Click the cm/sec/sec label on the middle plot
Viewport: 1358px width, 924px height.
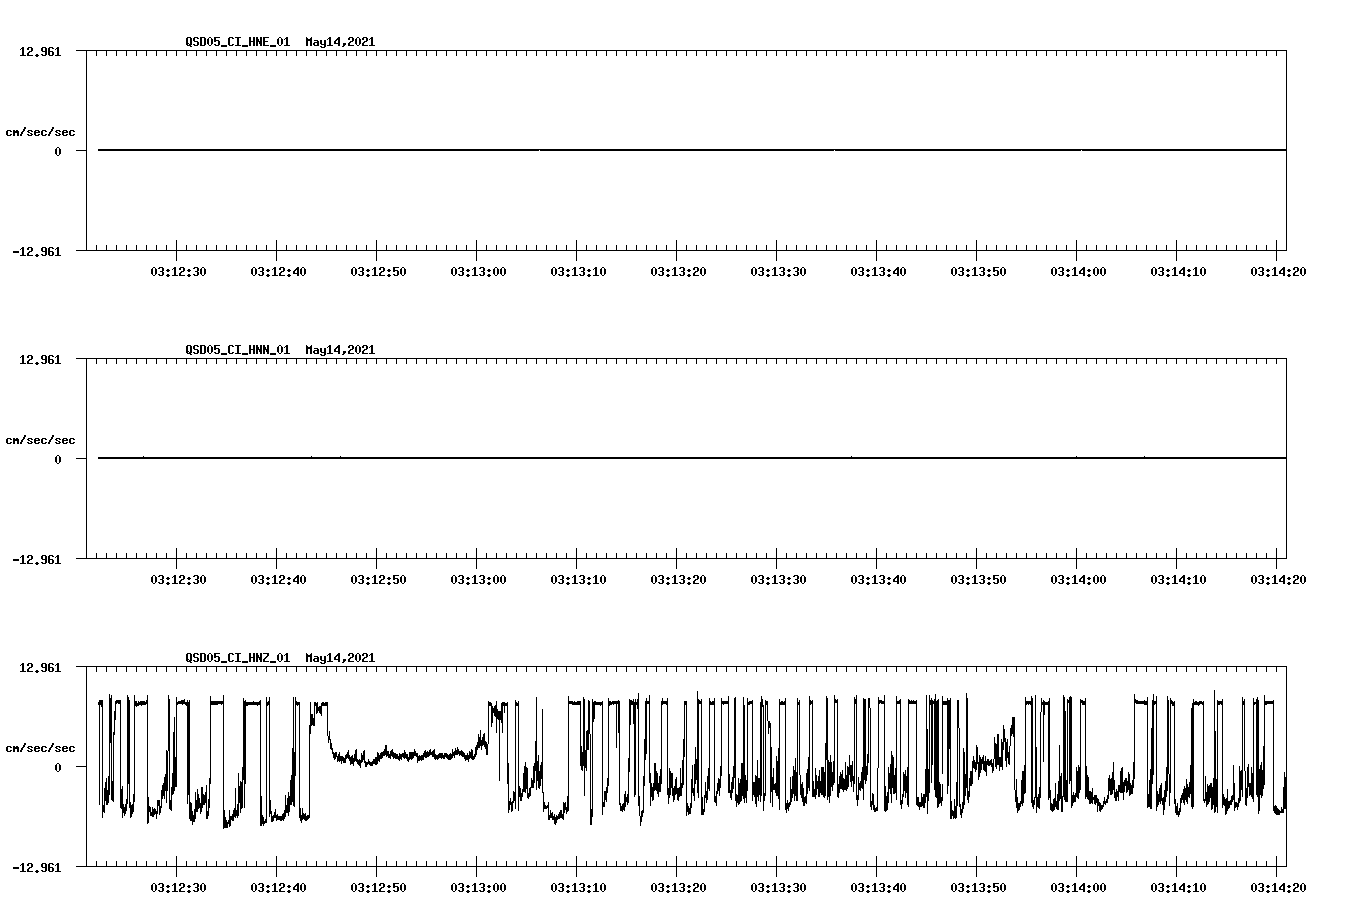point(41,439)
